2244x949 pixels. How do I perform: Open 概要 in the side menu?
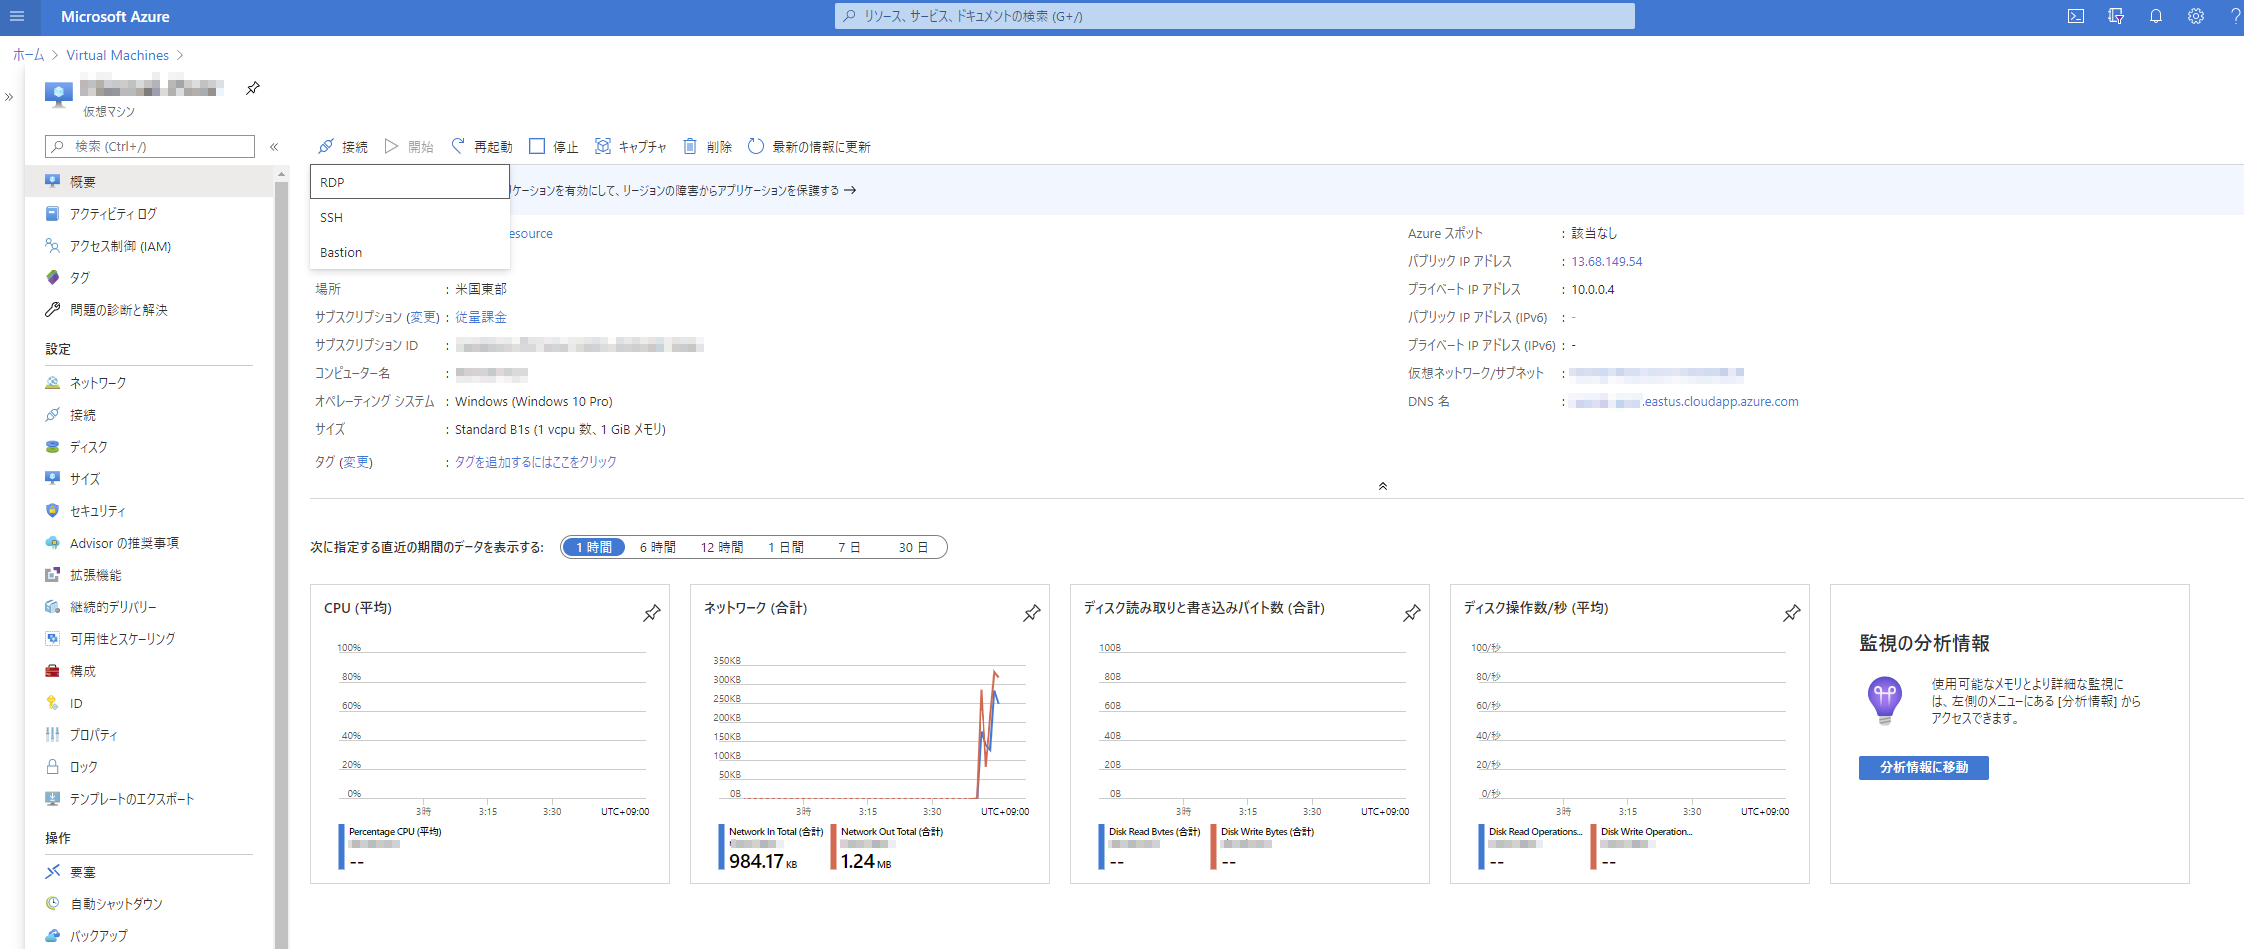coord(150,182)
